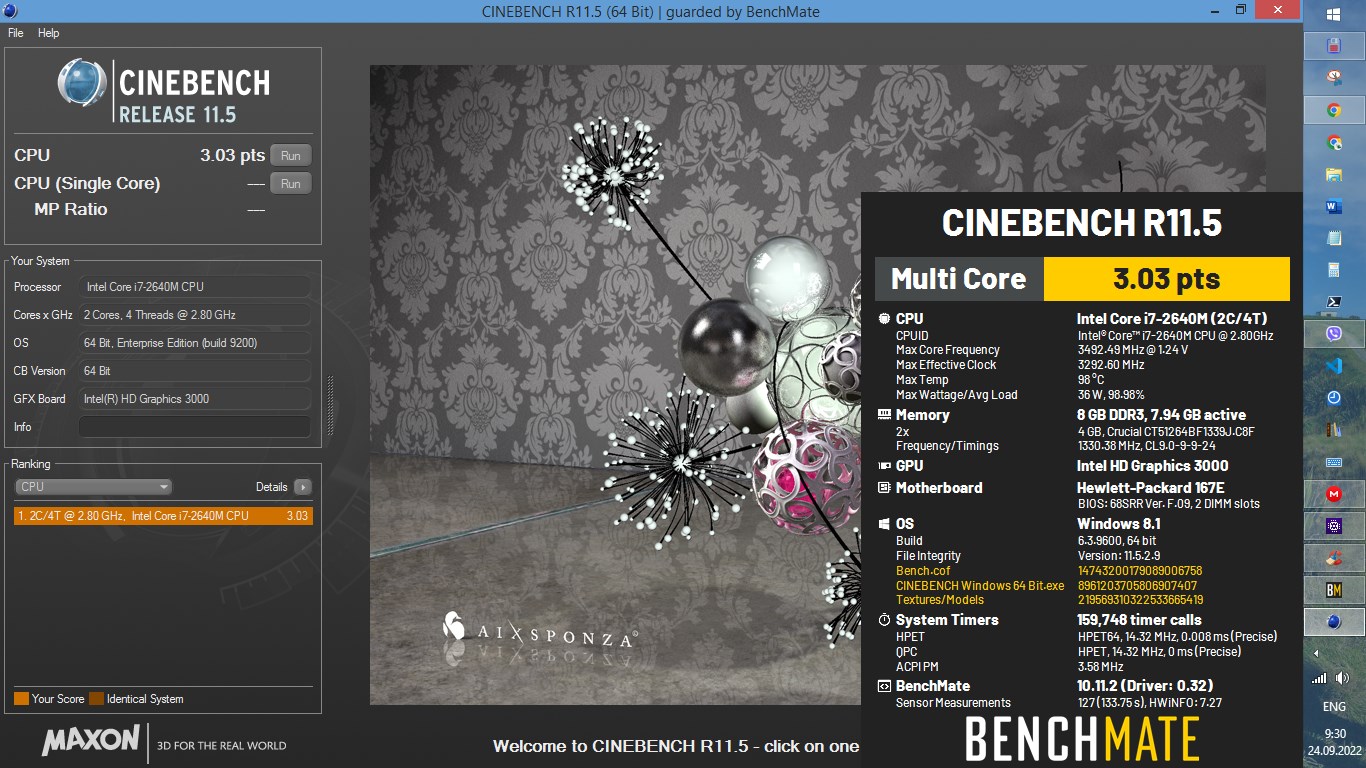The height and width of the screenshot is (768, 1366).
Task: Click the GPU icon in BenchMate overlay
Action: (884, 466)
